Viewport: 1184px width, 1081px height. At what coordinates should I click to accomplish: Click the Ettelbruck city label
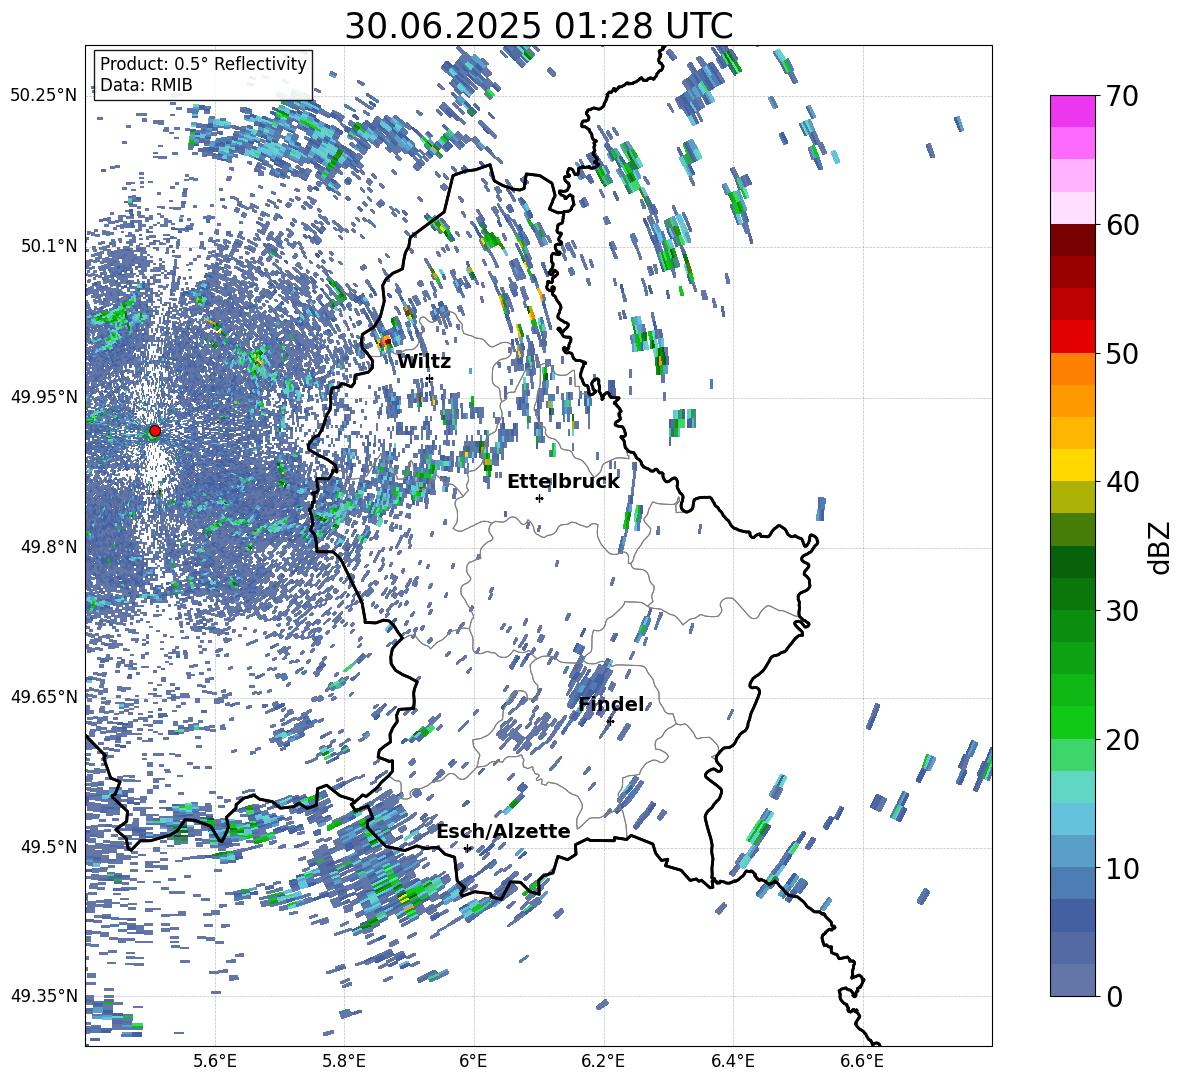click(x=563, y=482)
